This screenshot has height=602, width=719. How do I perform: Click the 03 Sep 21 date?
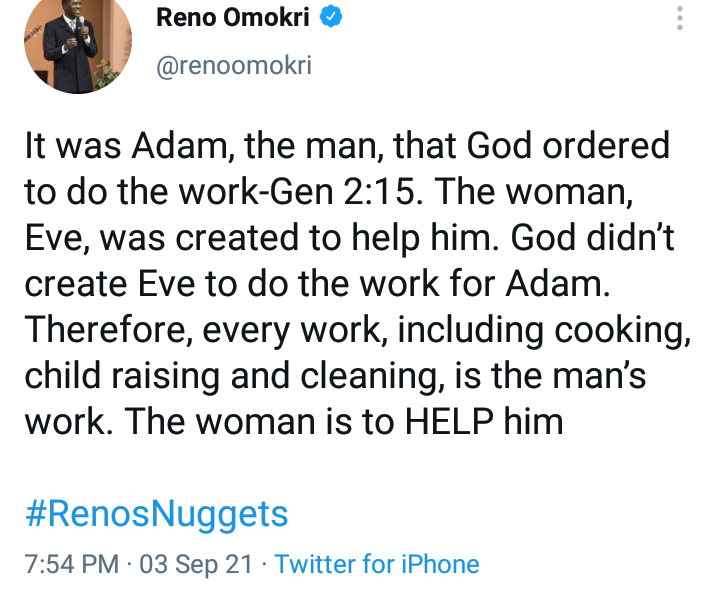point(196,564)
